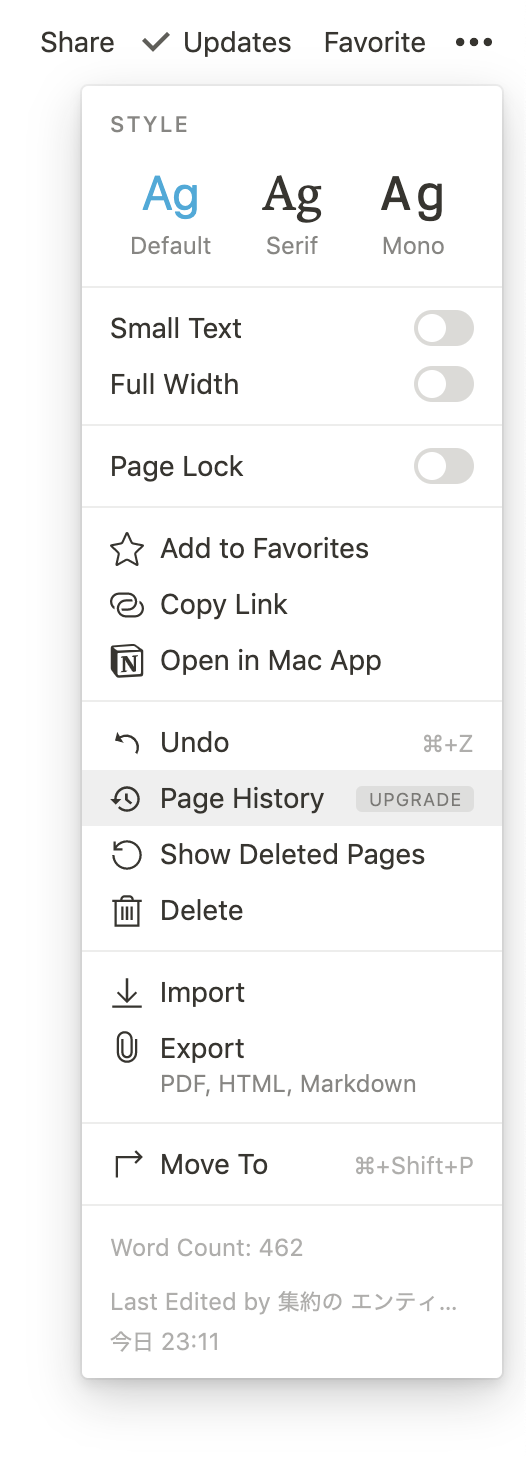Screen dimensions: 526x1458
Task: Click the Page History clock icon
Action: click(x=126, y=799)
